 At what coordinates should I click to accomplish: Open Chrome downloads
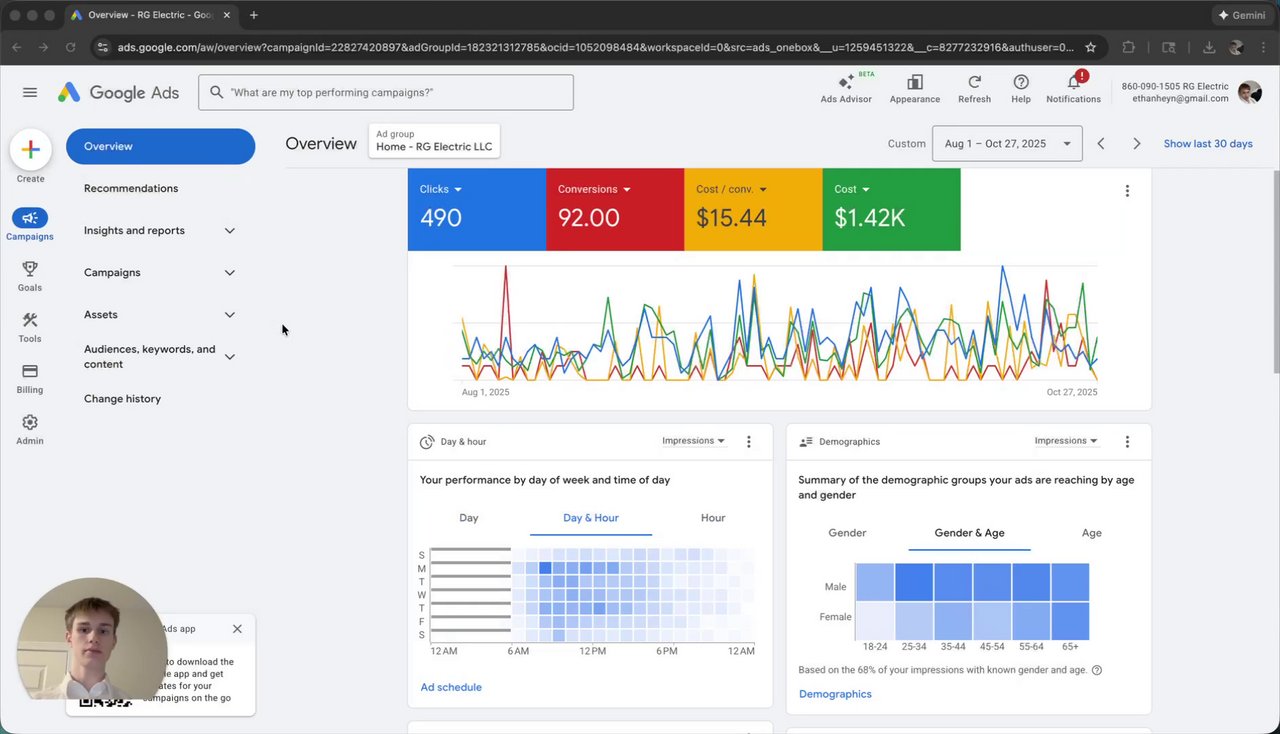tap(1209, 47)
